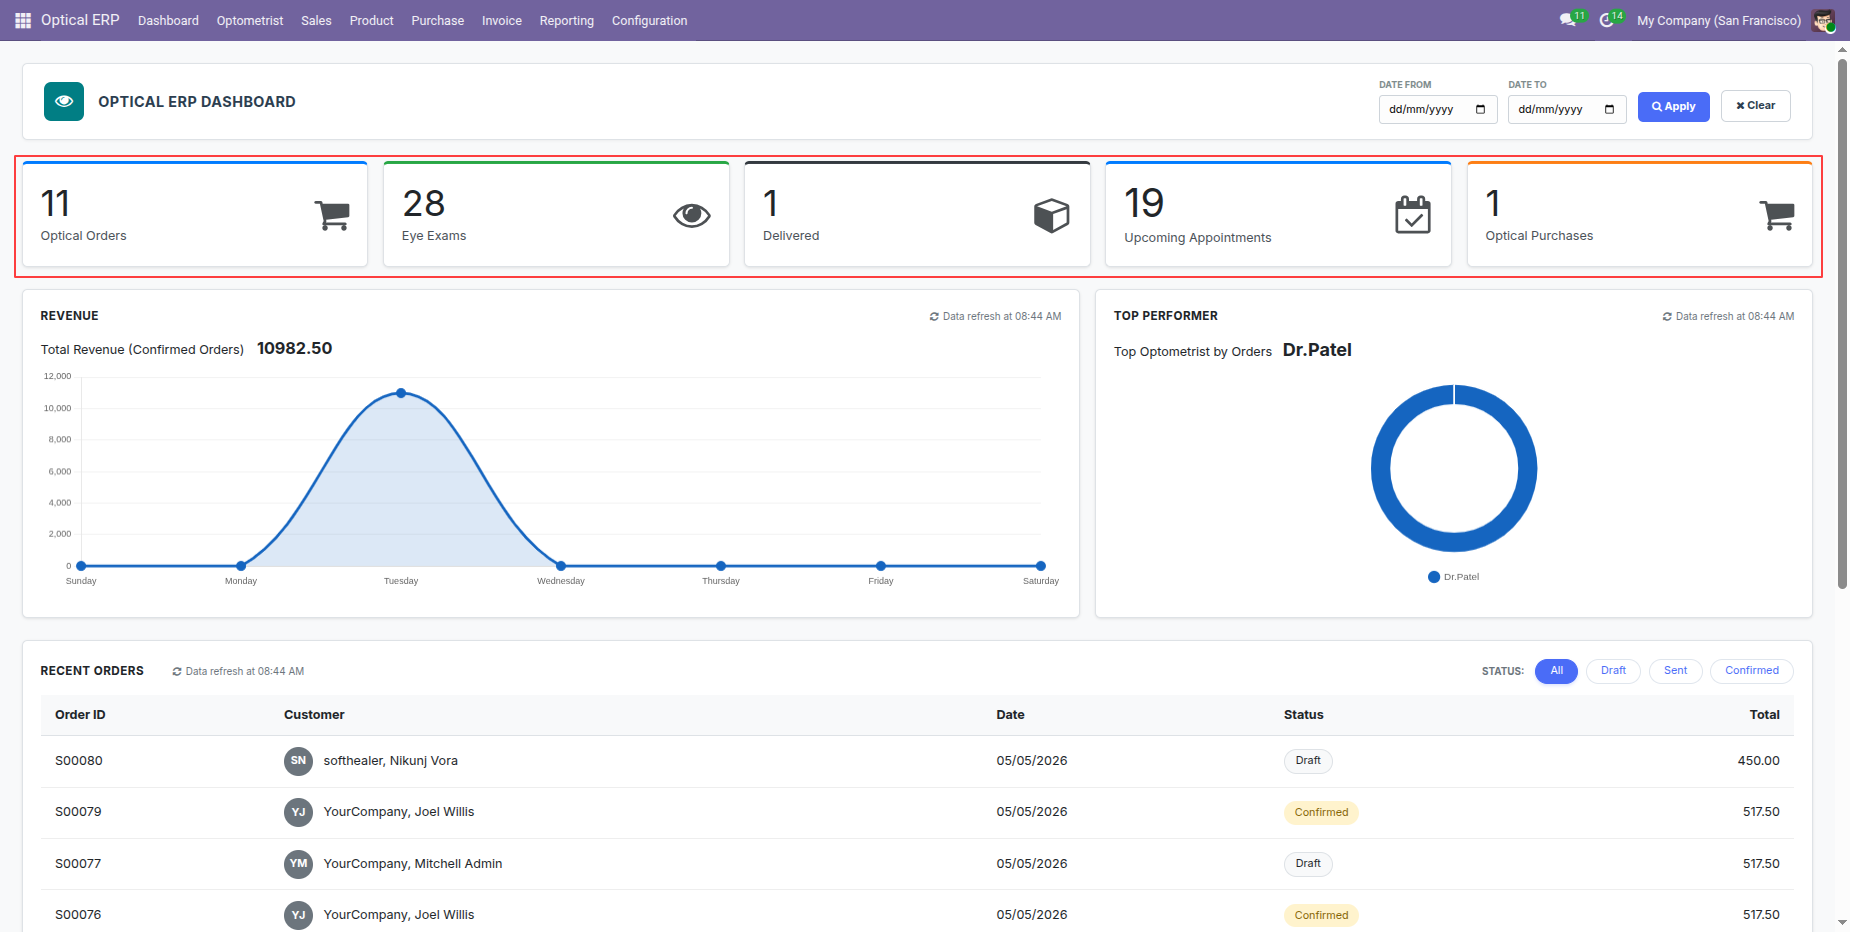
Task: Click the user avatar in top bar
Action: (1823, 20)
